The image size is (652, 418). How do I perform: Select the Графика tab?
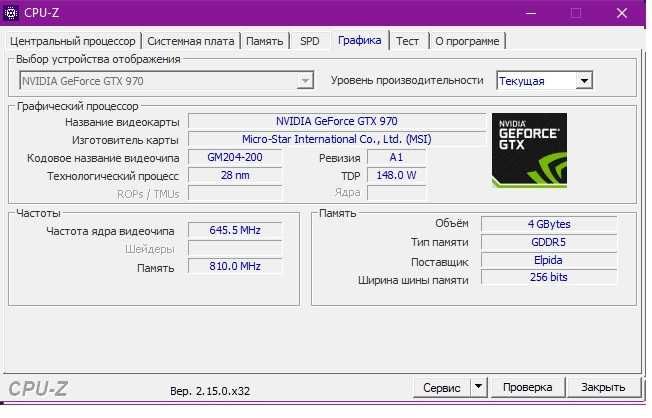tap(360, 40)
